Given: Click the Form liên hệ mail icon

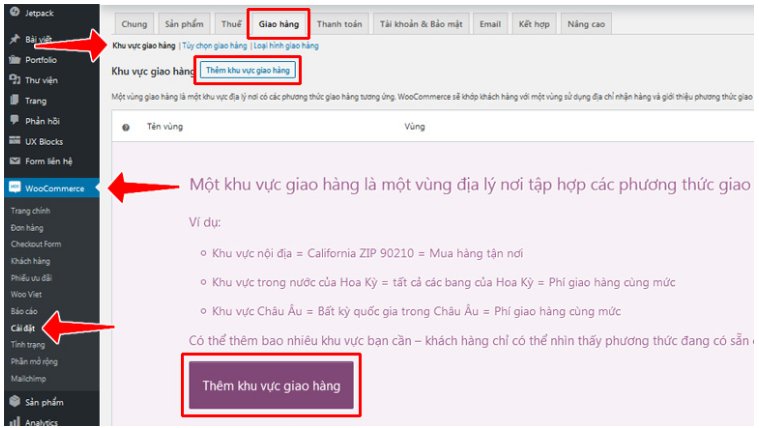Looking at the screenshot, I should point(13,161).
